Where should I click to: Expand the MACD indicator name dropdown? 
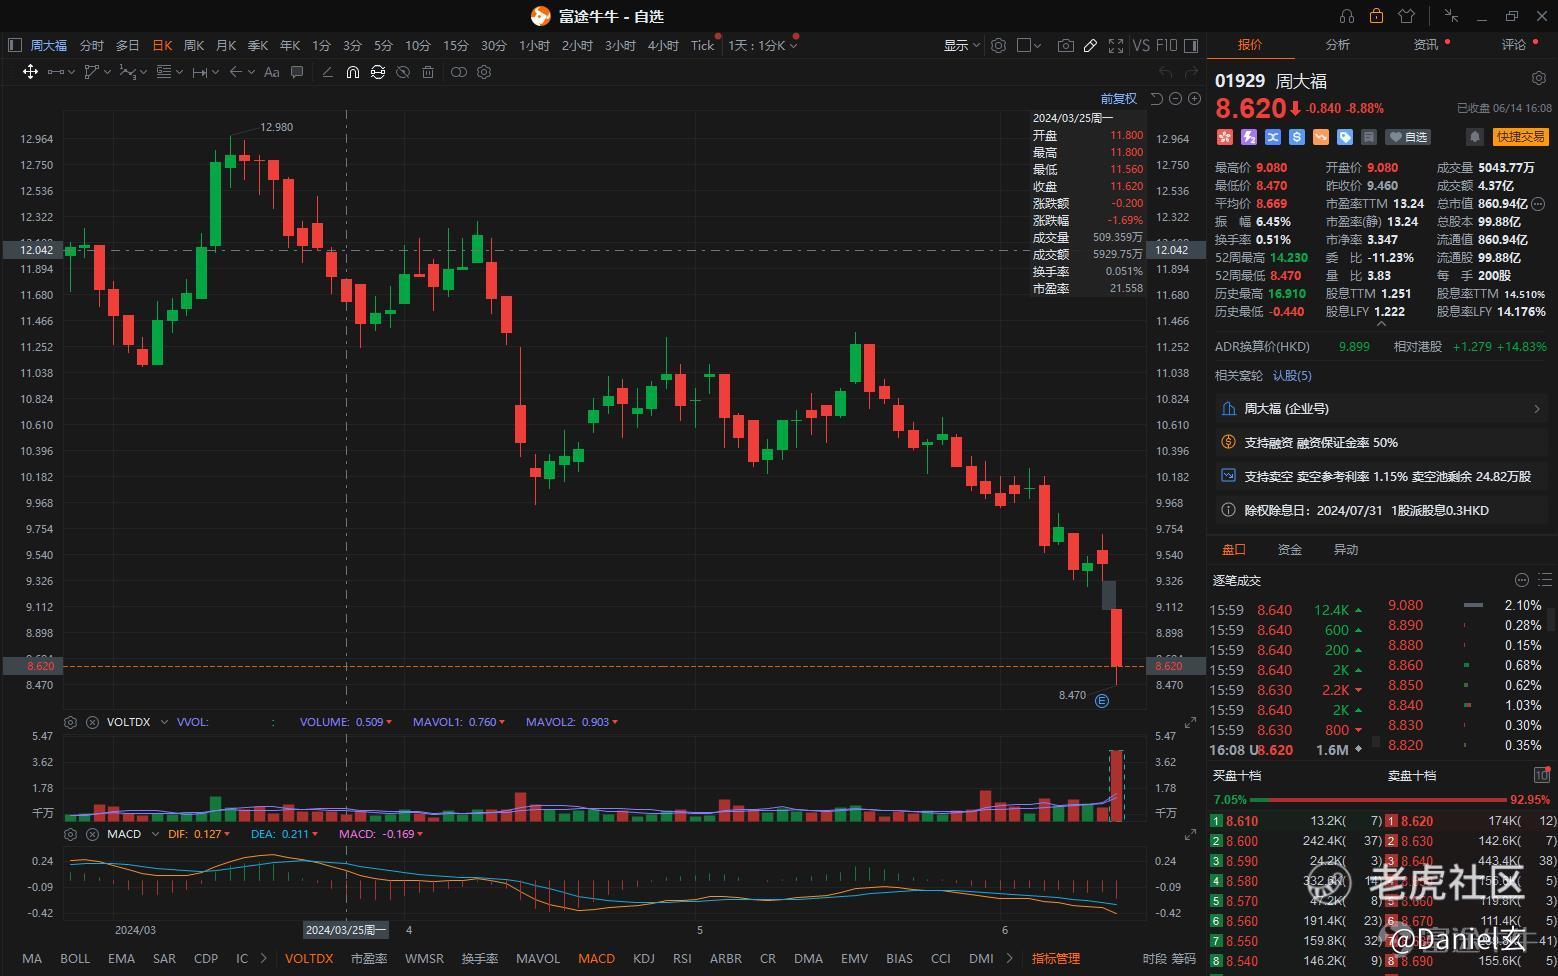click(153, 834)
